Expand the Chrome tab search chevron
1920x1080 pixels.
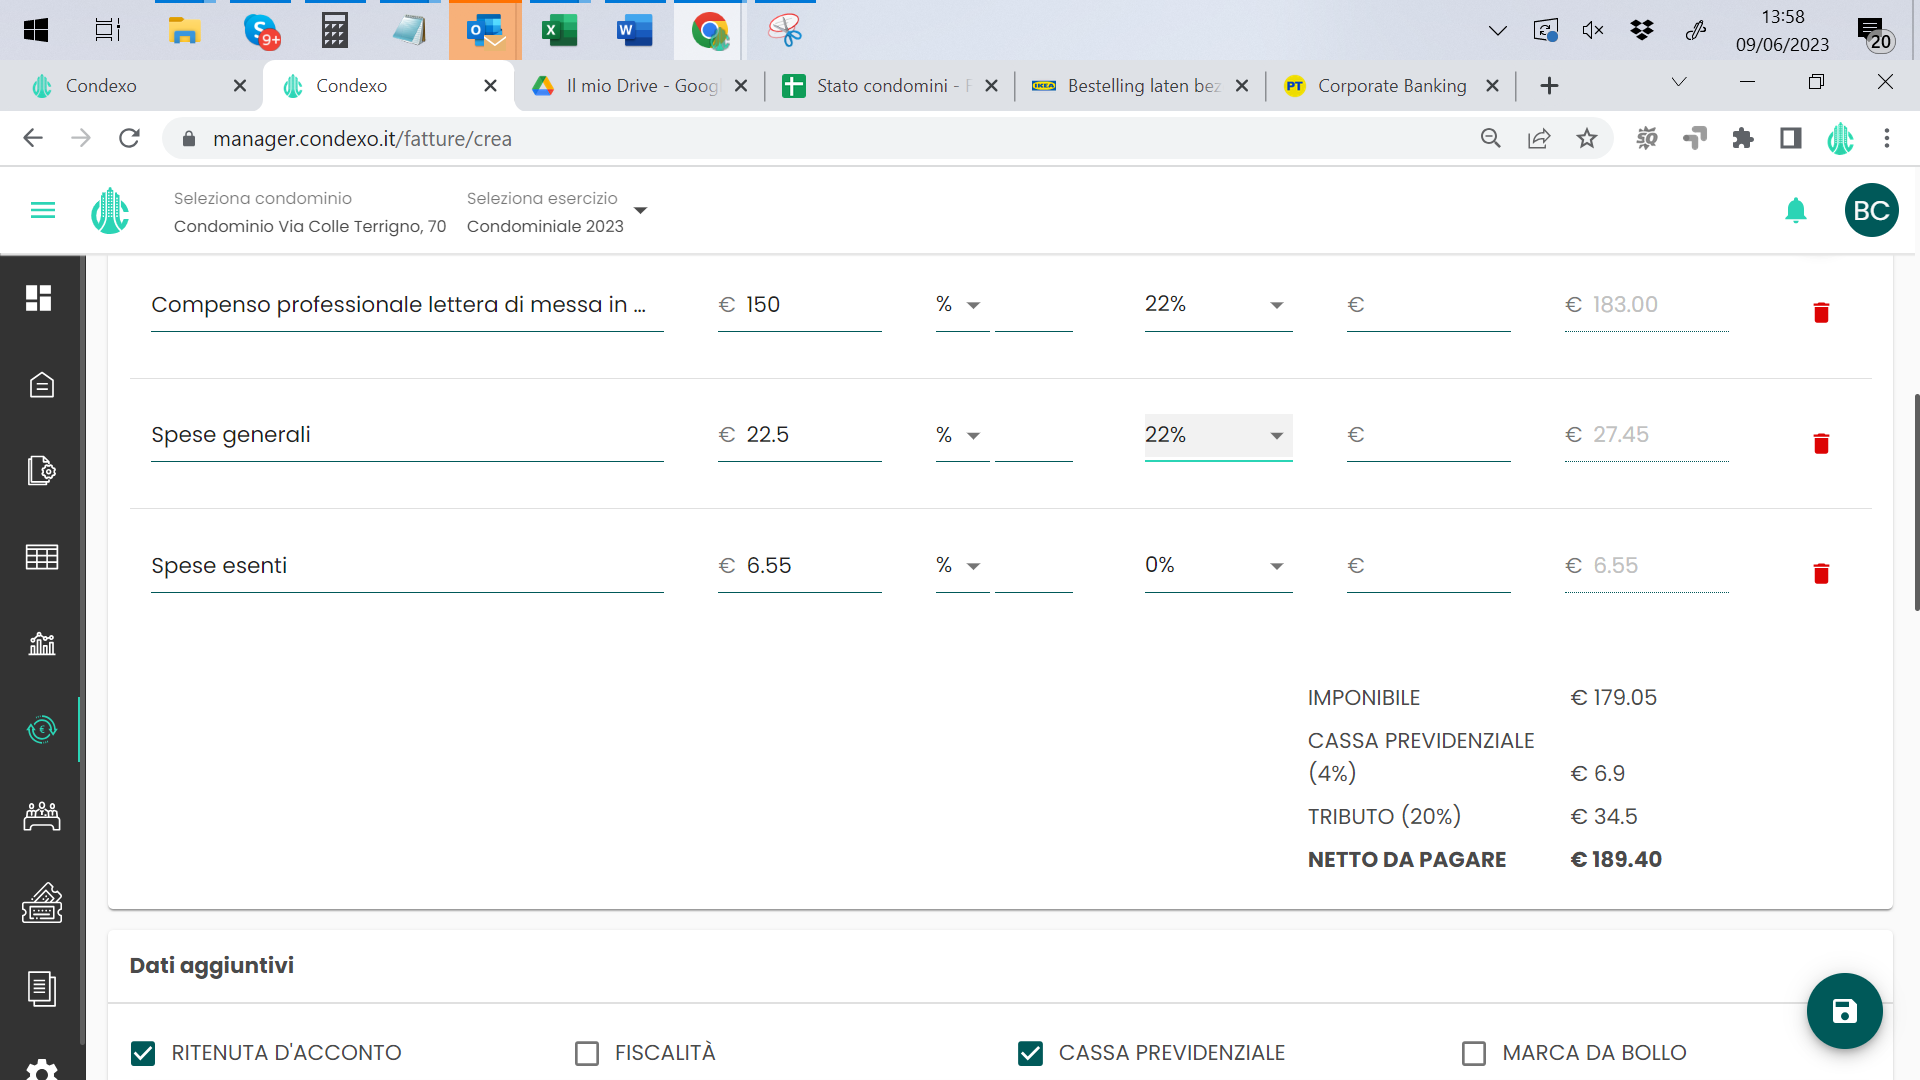click(1679, 83)
